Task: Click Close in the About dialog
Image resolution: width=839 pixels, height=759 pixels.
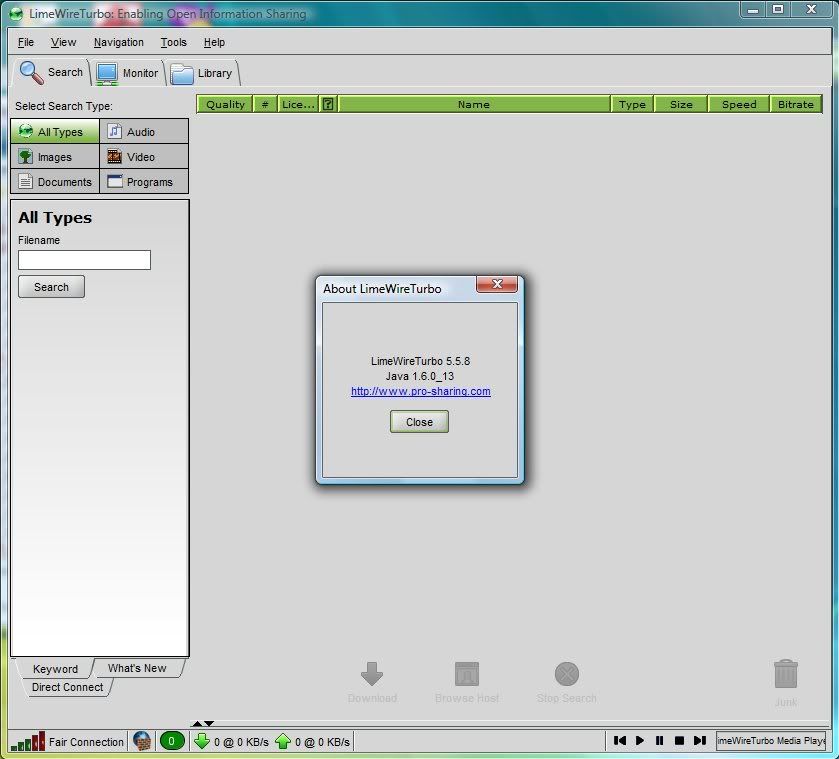Action: 420,422
